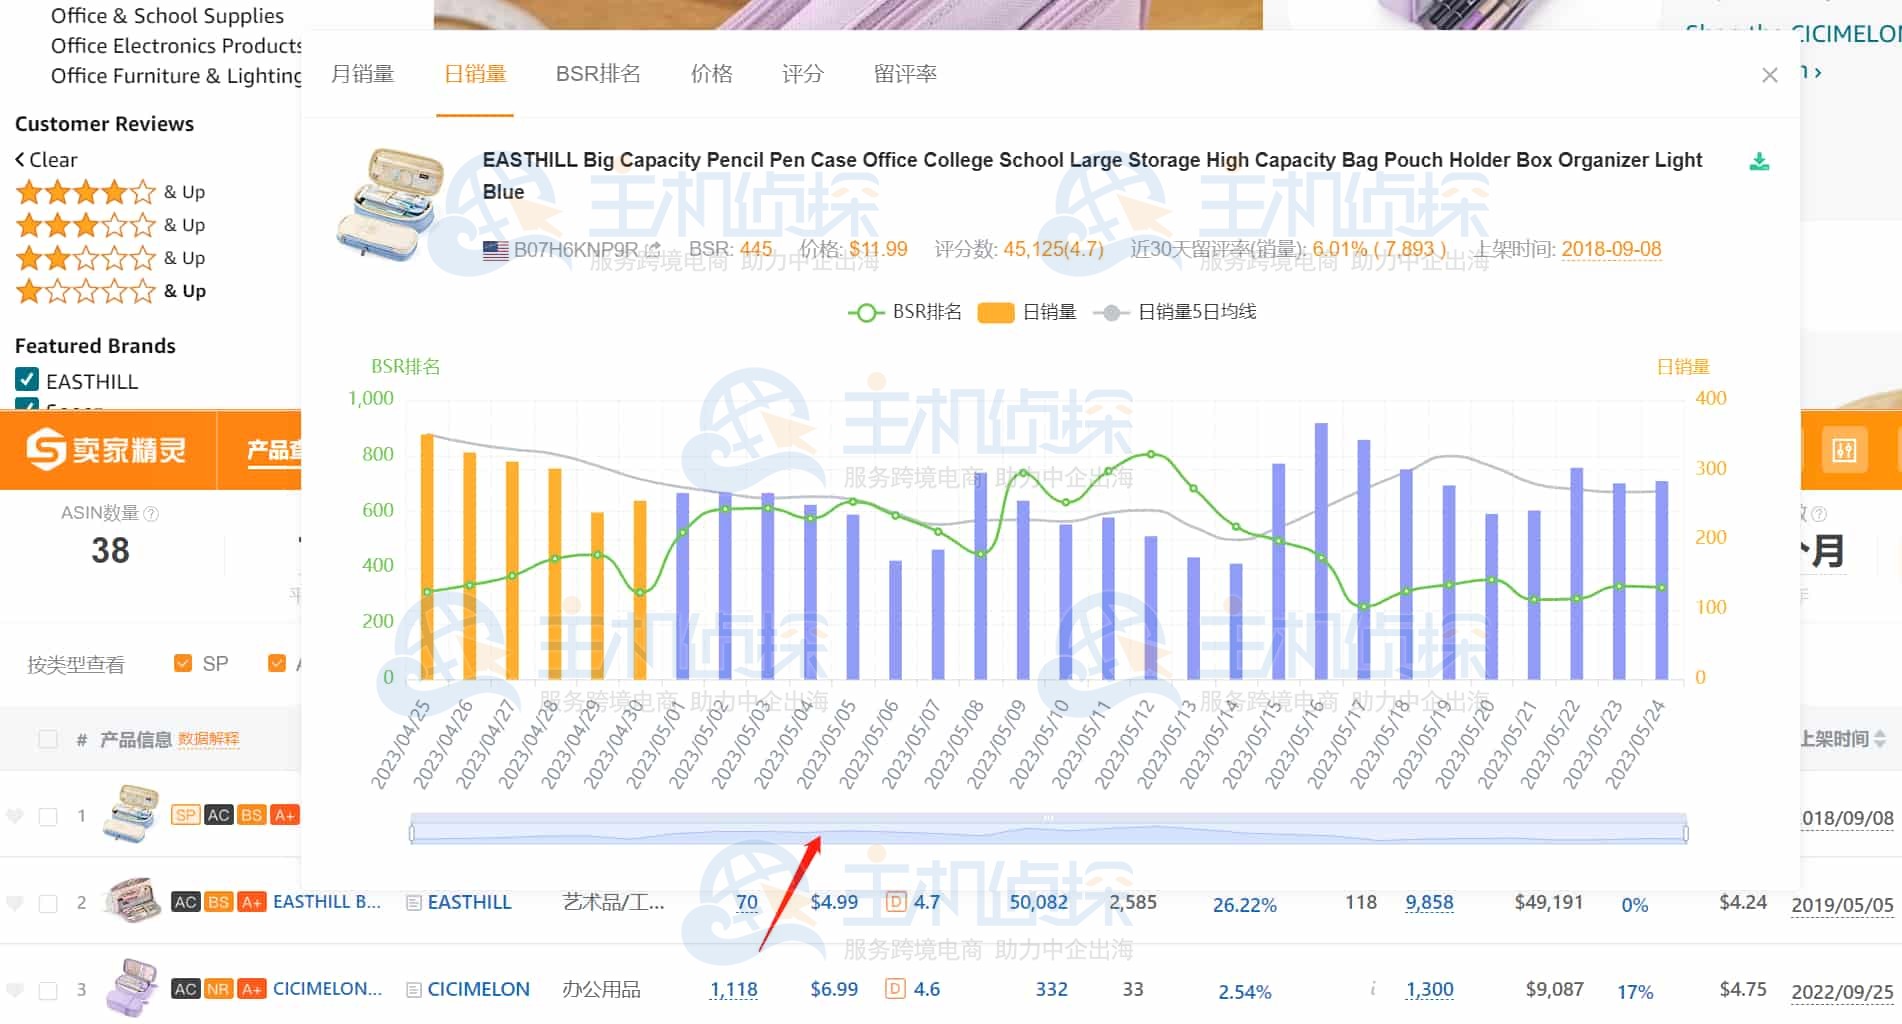This screenshot has height=1024, width=1902.
Task: Click brand document icon beside EASTHILL
Action: click(x=413, y=903)
